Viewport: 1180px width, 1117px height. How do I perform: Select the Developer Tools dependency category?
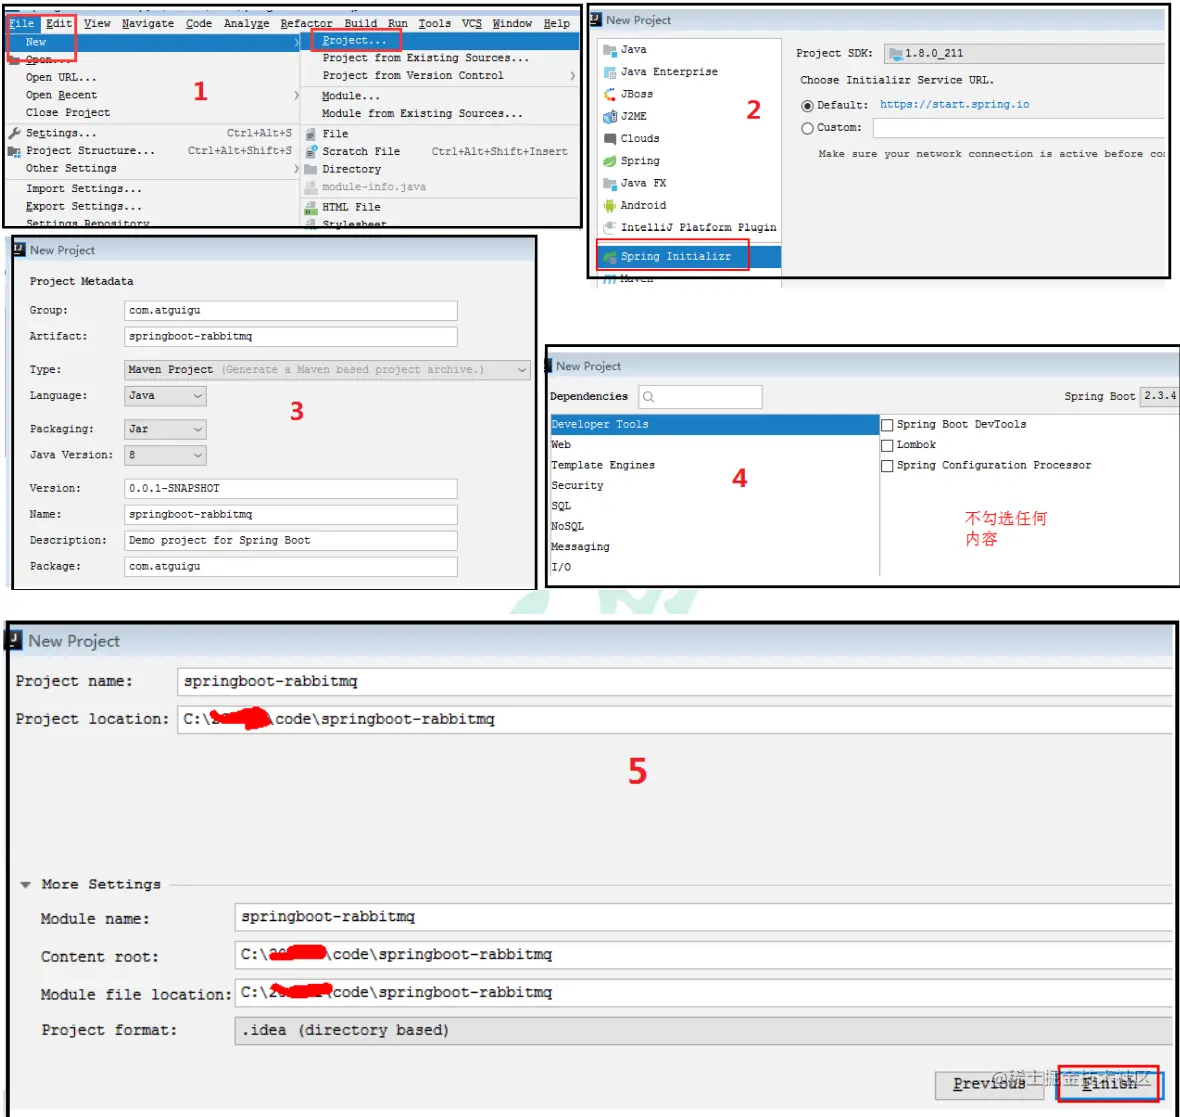pyautogui.click(x=714, y=425)
